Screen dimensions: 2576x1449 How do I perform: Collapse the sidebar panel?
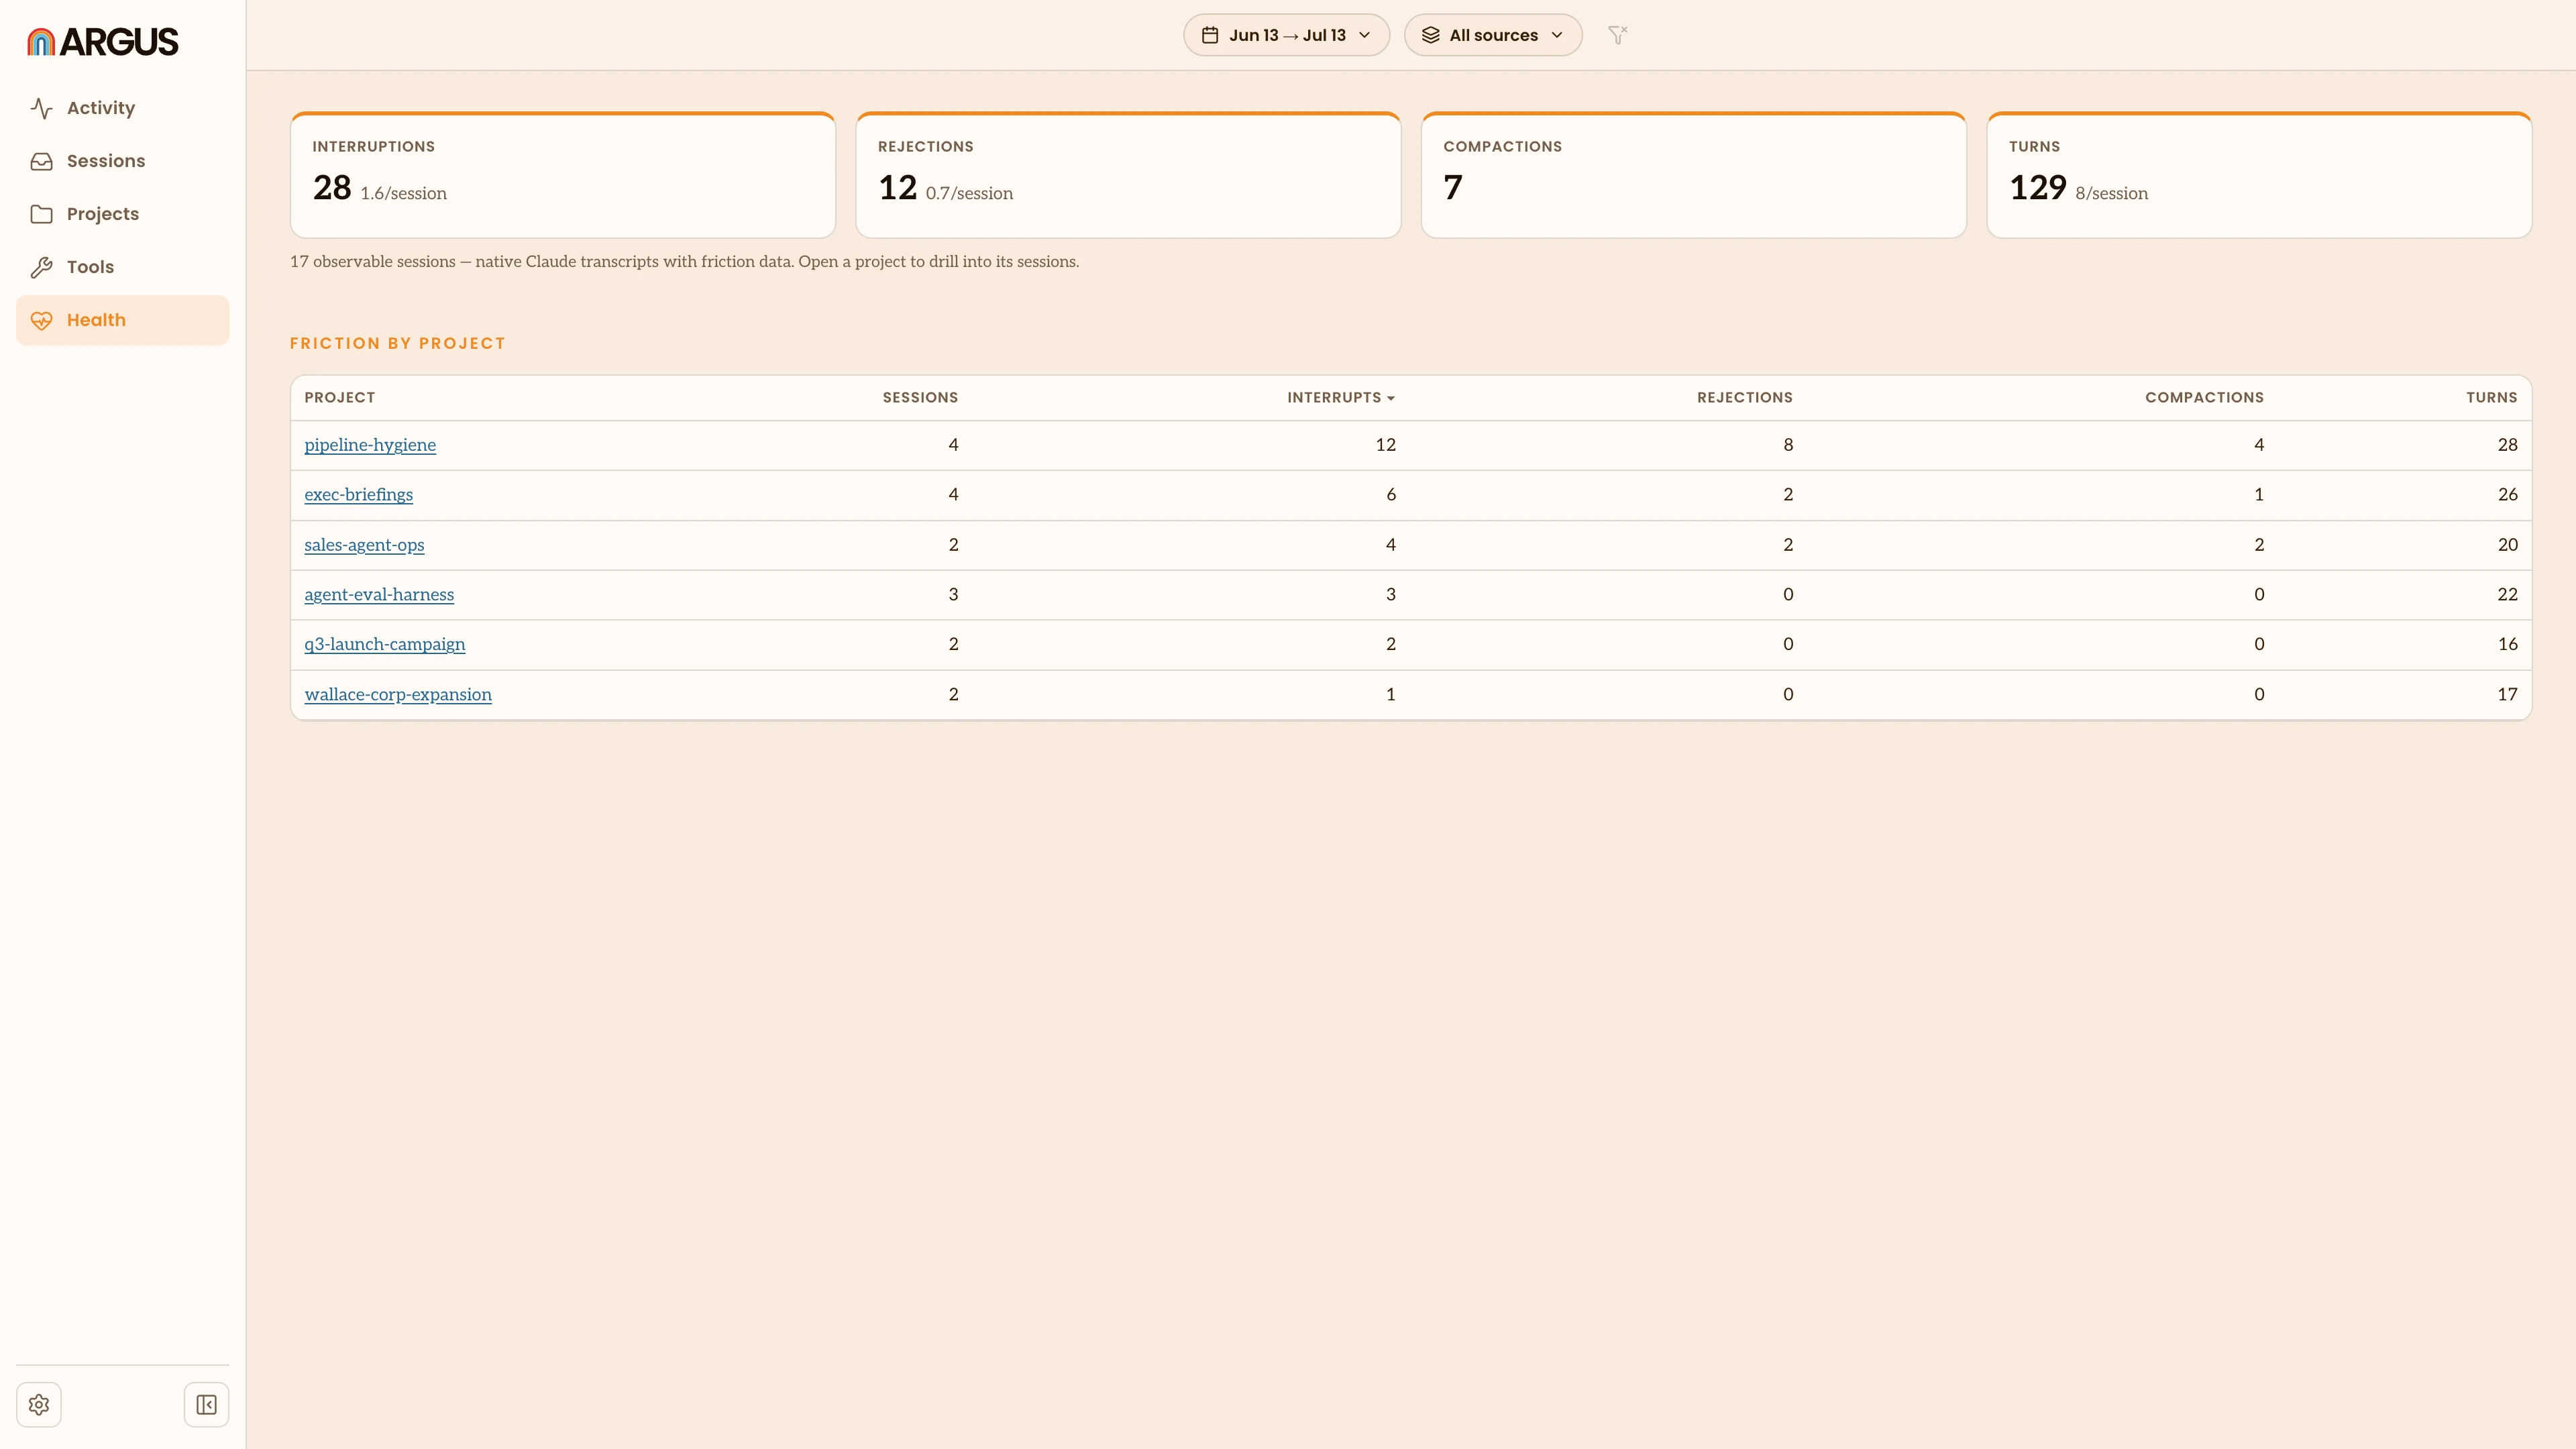207,1405
